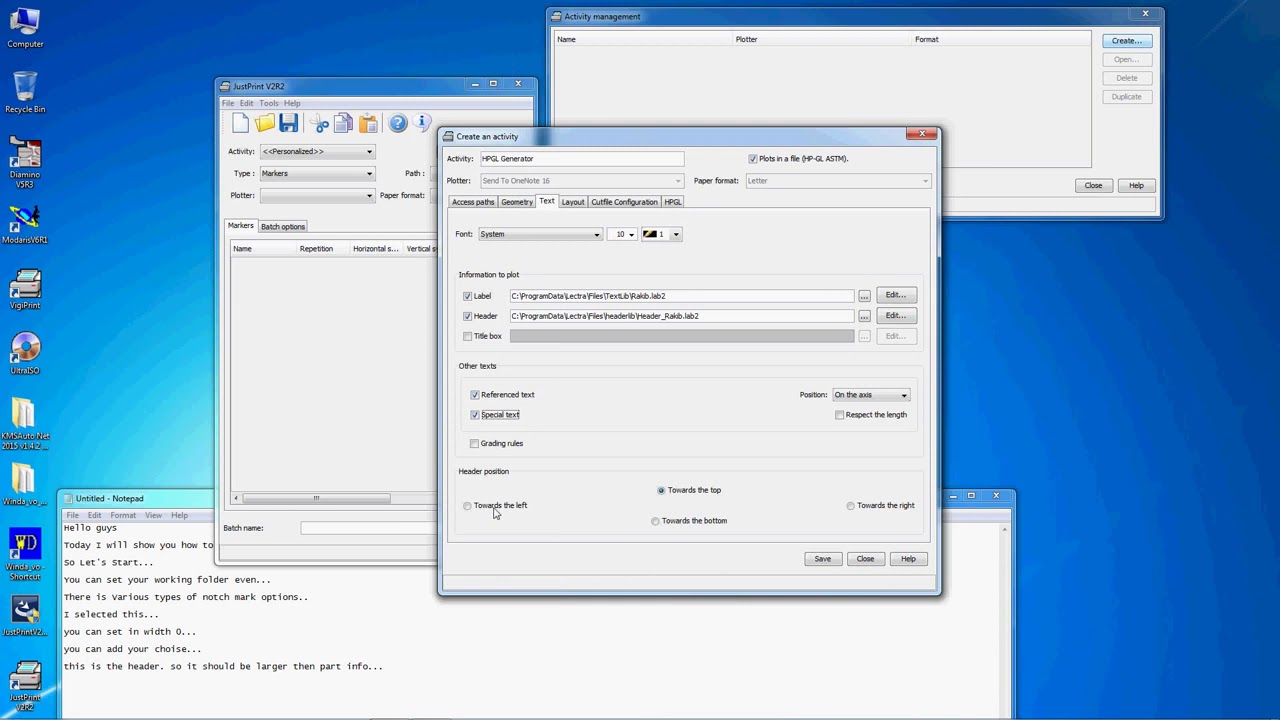The width and height of the screenshot is (1280, 720).
Task: Click the black pen color swatch
Action: tap(651, 234)
